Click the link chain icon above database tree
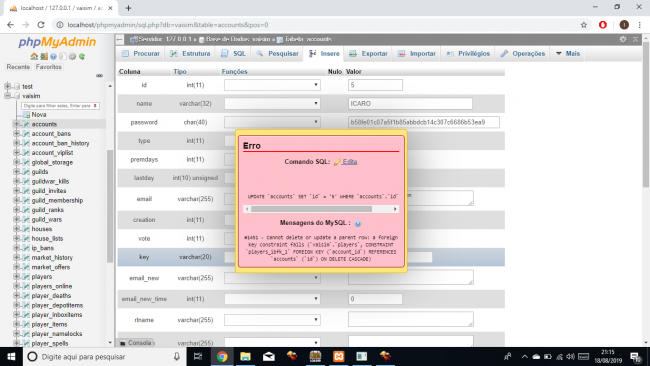650x366 pixels. point(99,76)
